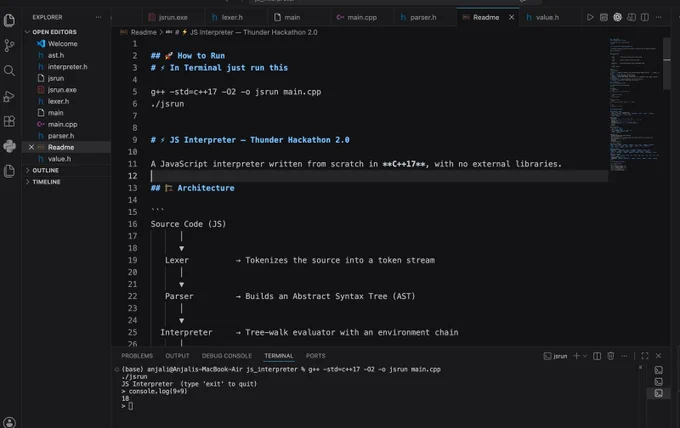The height and width of the screenshot is (428, 680).
Task: Close the terminal panel
Action: pyautogui.click(x=658, y=356)
